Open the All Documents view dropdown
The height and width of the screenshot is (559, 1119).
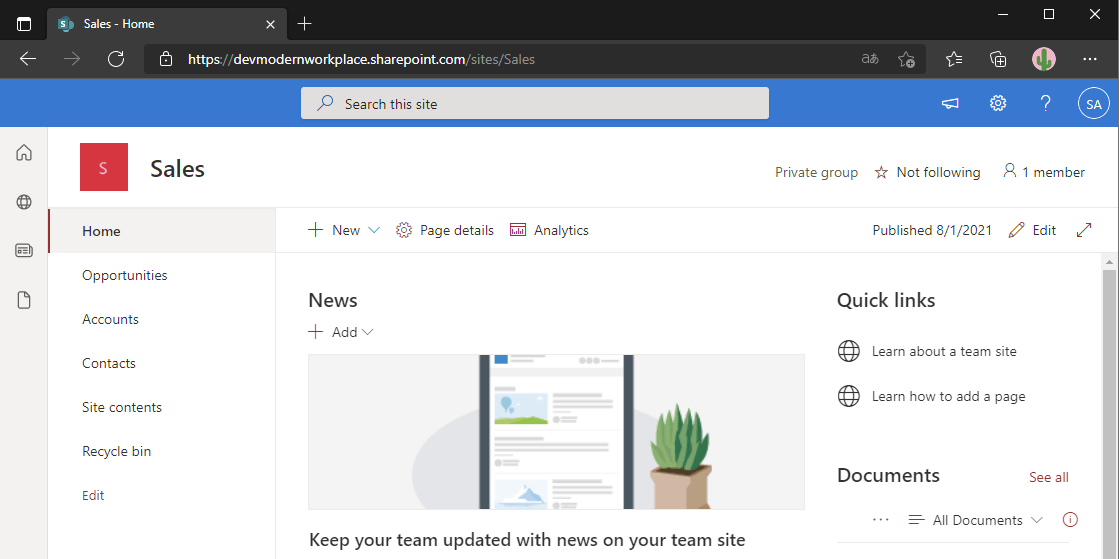pos(975,520)
